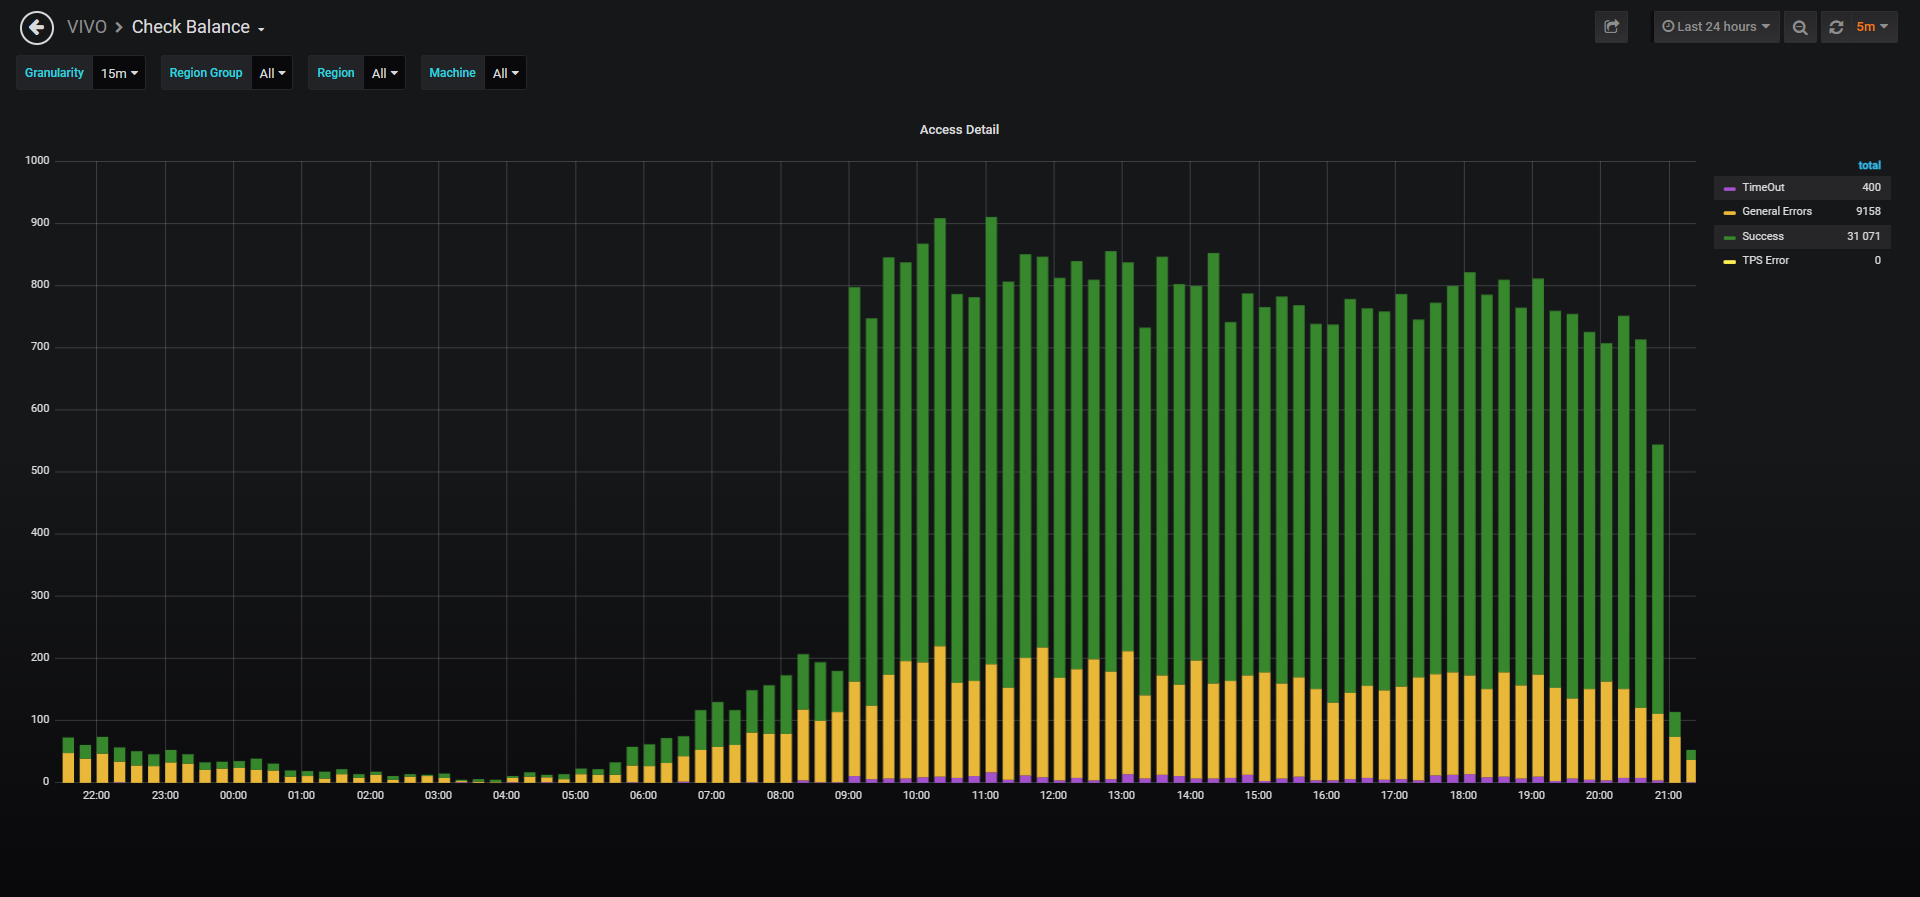Click the purple TimeOut color swatch
The width and height of the screenshot is (1920, 897).
coord(1729,188)
